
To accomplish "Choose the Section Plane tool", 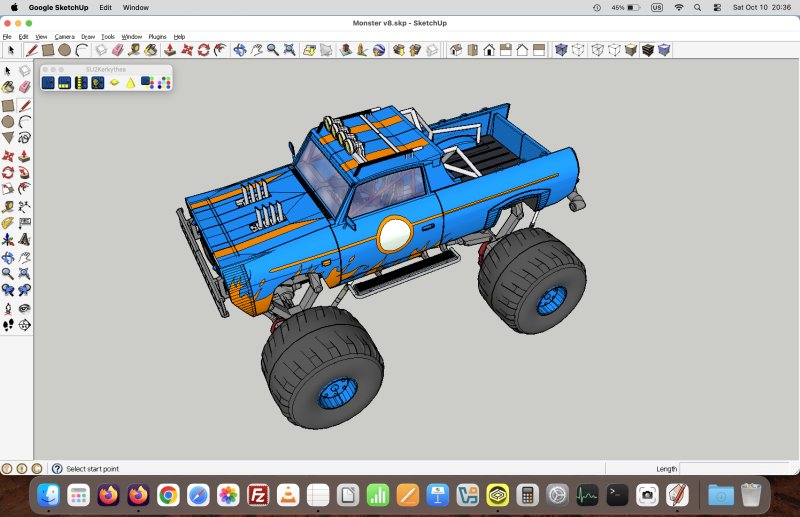I will coord(24,325).
